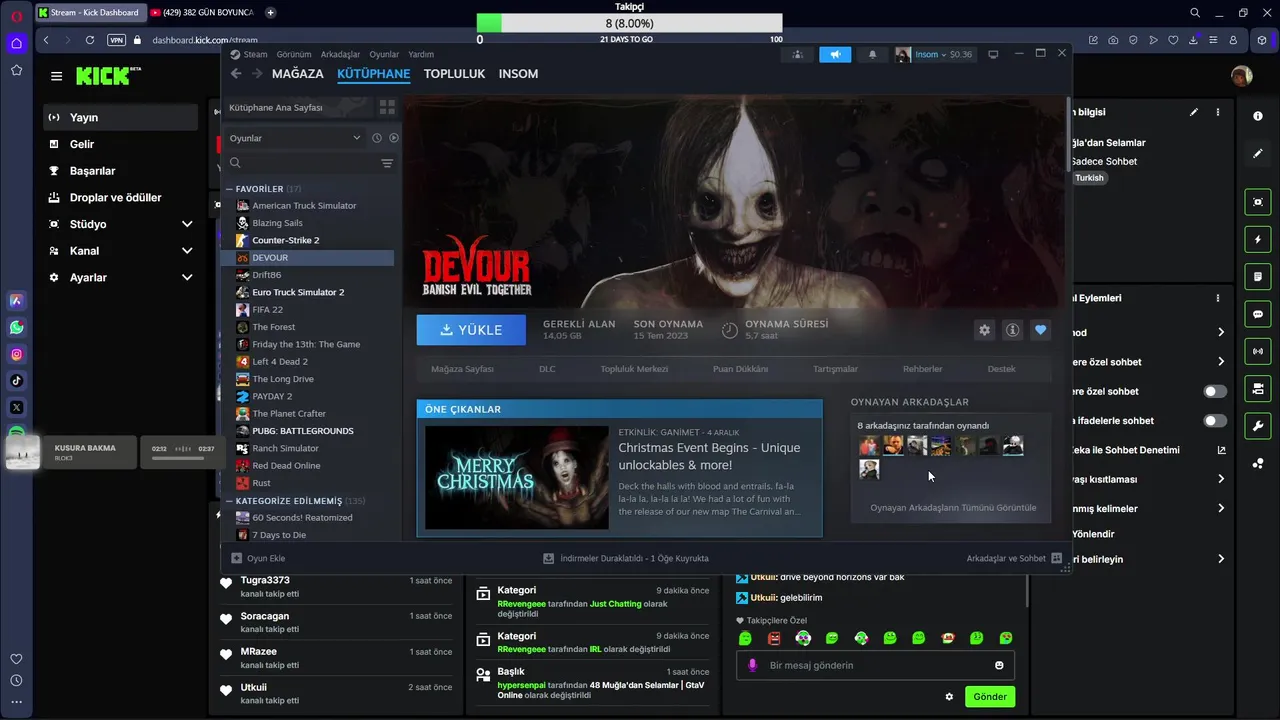Expand the Stüdyo menu in Kick
The image size is (1280, 720).
point(187,224)
